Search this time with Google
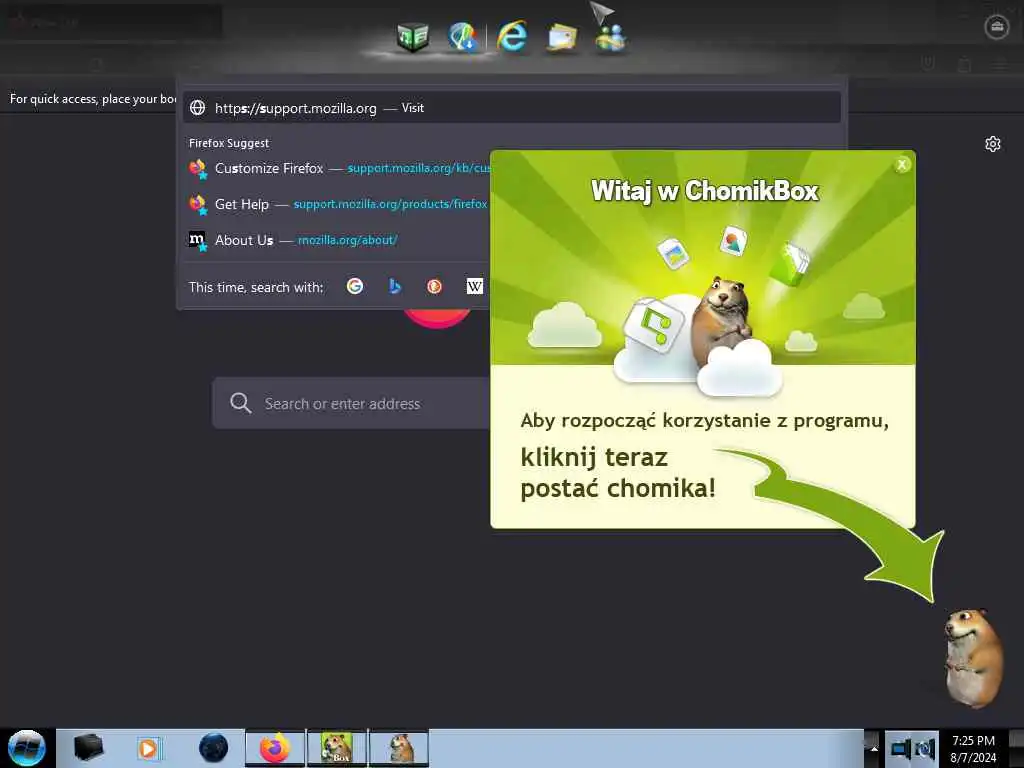Viewport: 1024px width, 768px height. coord(355,286)
